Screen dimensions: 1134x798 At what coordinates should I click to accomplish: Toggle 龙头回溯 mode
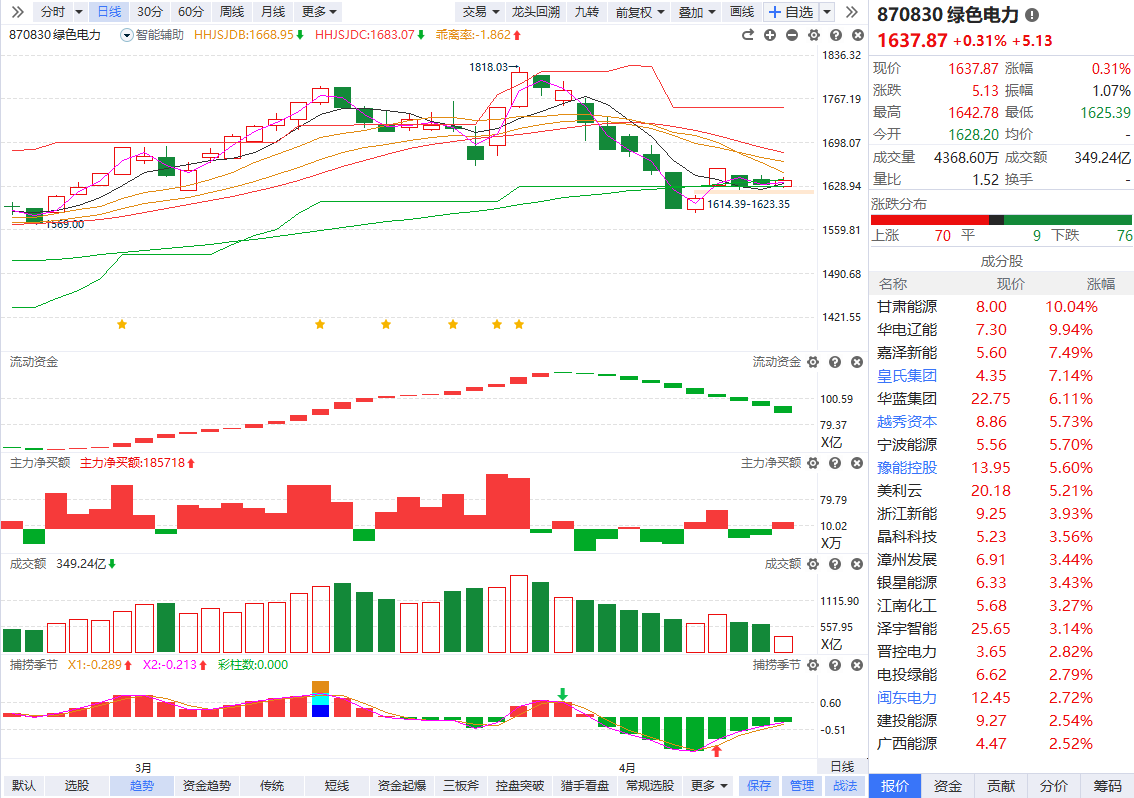click(536, 12)
